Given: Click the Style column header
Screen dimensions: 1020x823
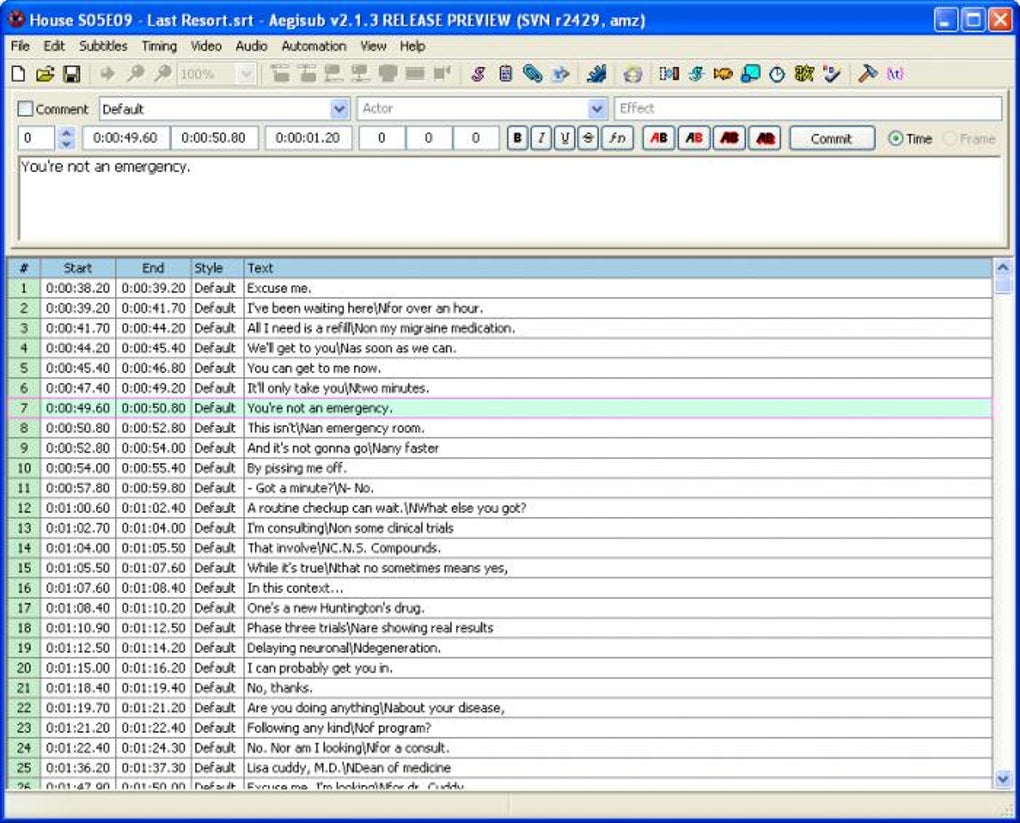Looking at the screenshot, I should (217, 268).
